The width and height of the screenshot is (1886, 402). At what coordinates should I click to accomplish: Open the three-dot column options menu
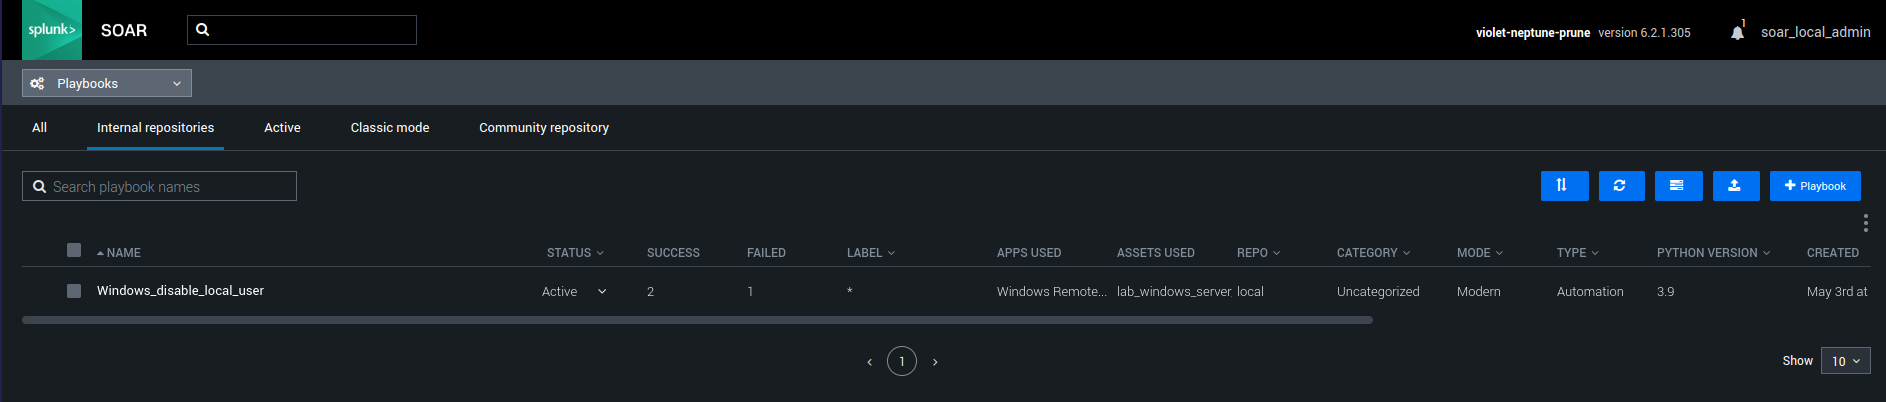point(1865,223)
